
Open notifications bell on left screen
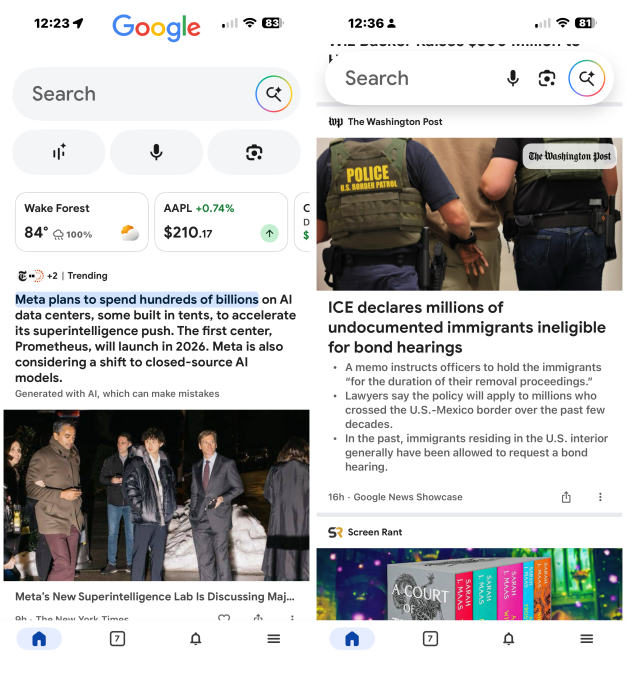[x=196, y=639]
